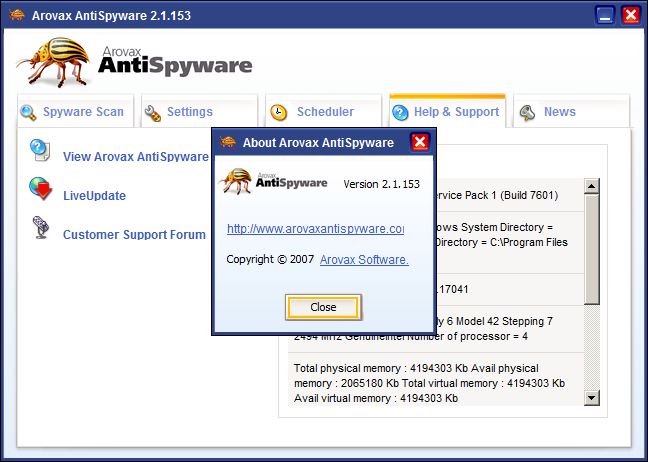Switch to the Settings tab
Screen dimensions: 648x462
pyautogui.click(x=200, y=112)
